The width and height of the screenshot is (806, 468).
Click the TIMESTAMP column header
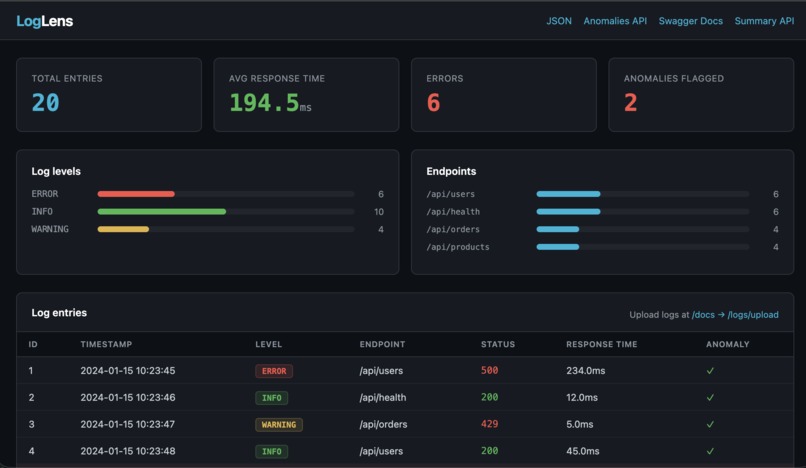tap(106, 344)
